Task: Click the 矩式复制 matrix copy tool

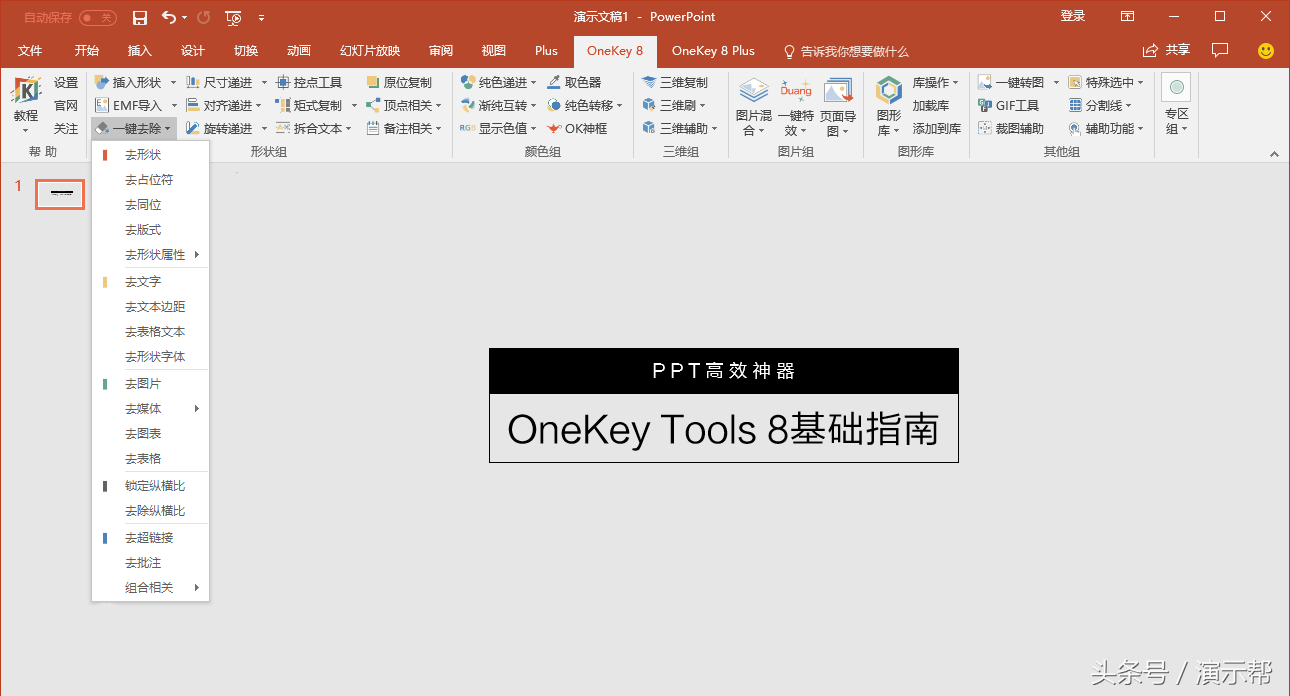Action: pos(309,105)
